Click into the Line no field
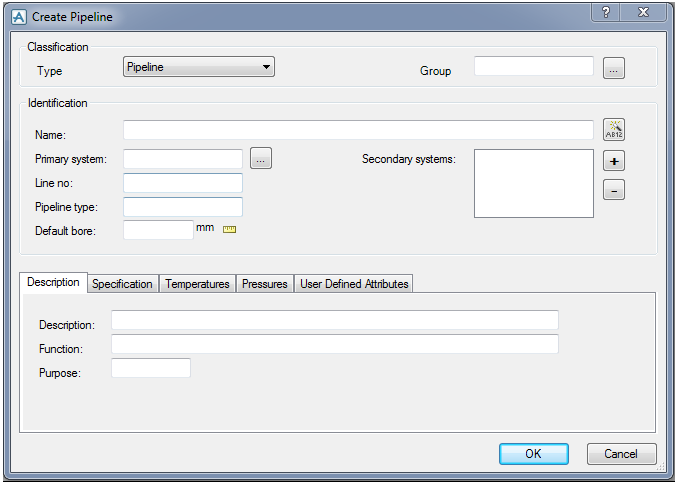The width and height of the screenshot is (678, 485). pos(183,183)
